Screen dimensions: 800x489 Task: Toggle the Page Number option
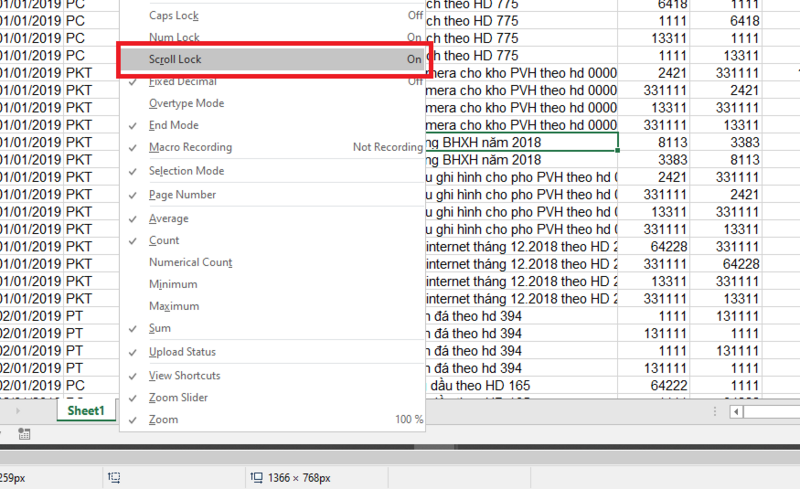[272, 194]
